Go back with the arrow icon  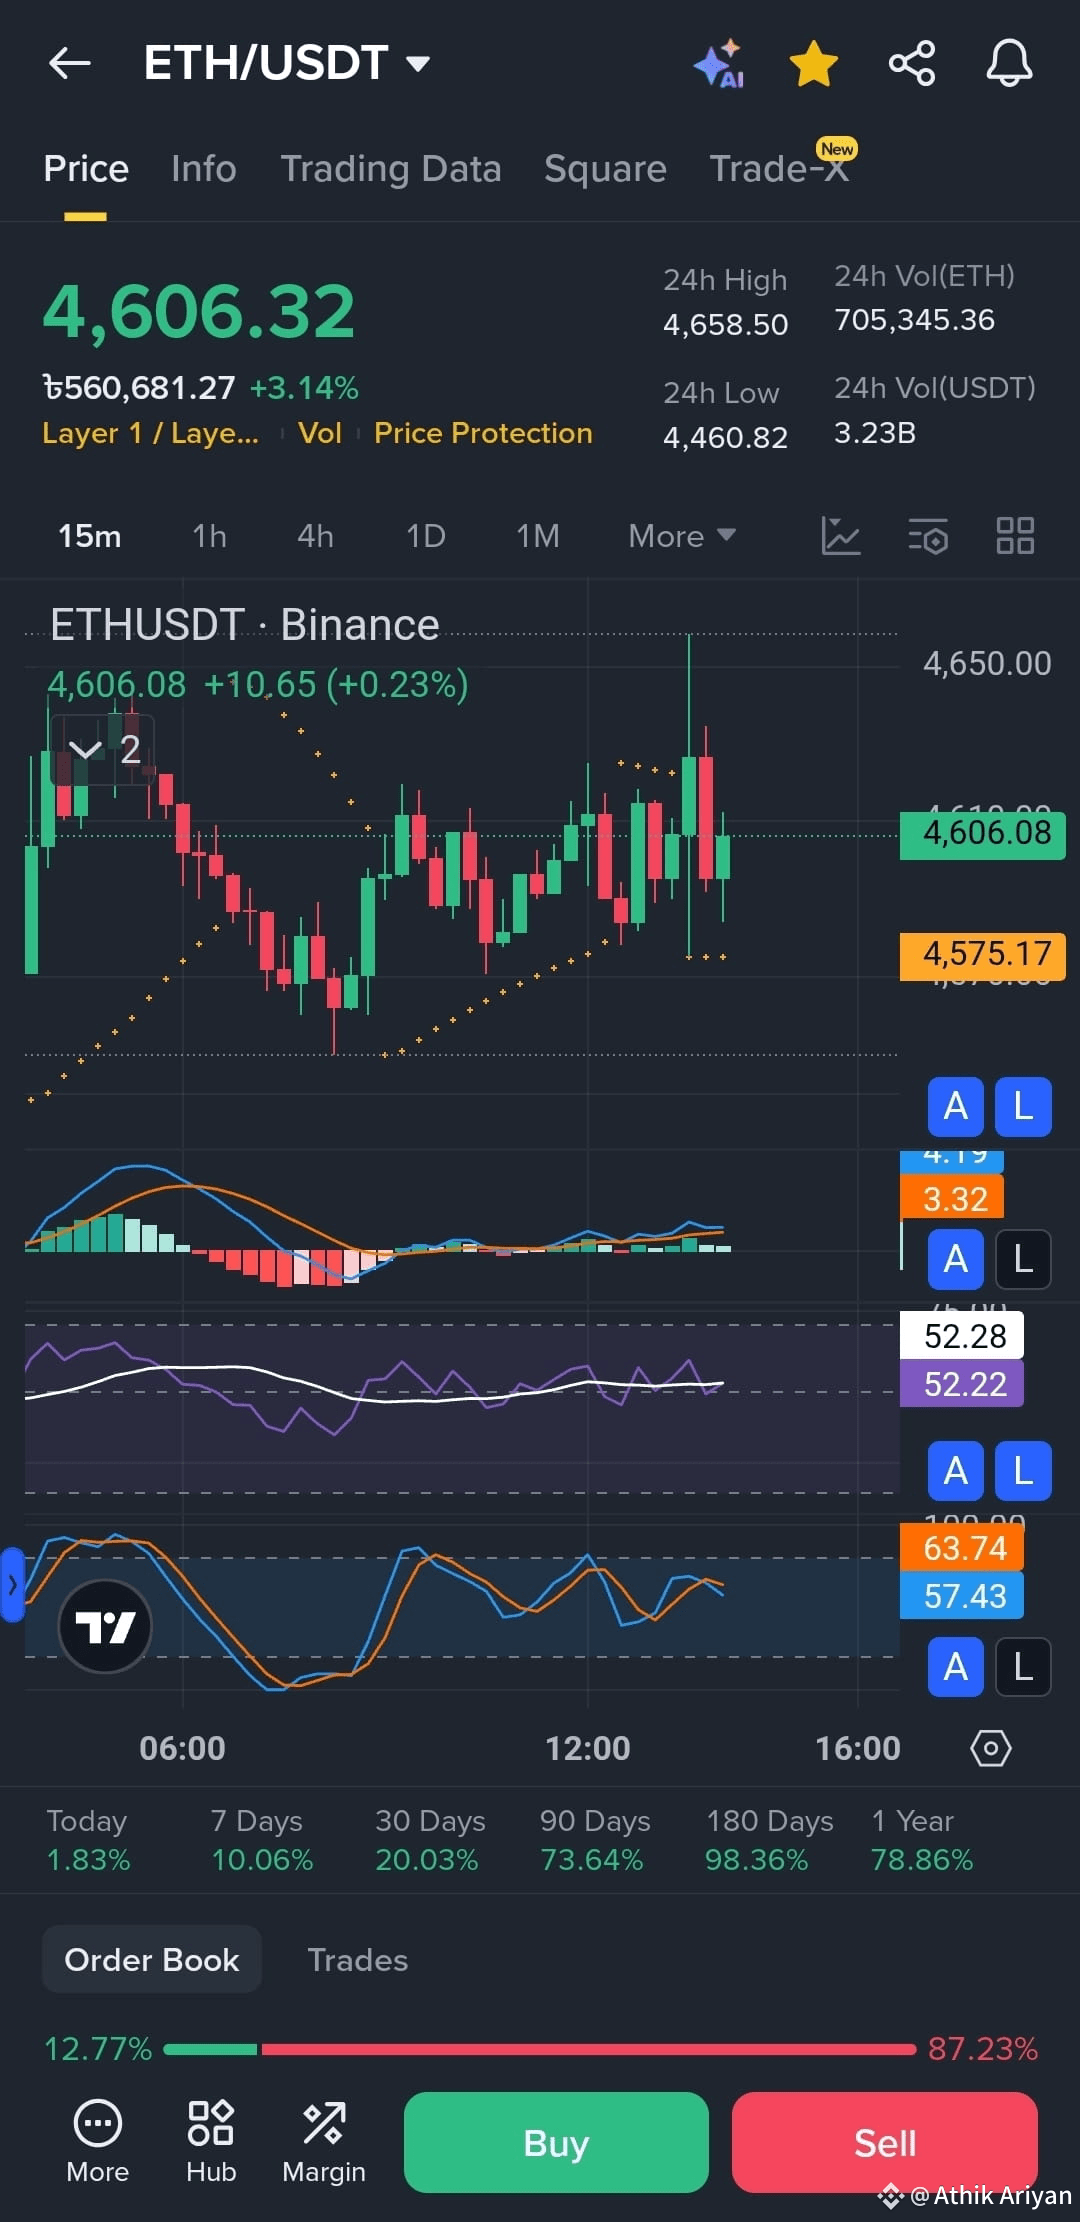point(69,64)
